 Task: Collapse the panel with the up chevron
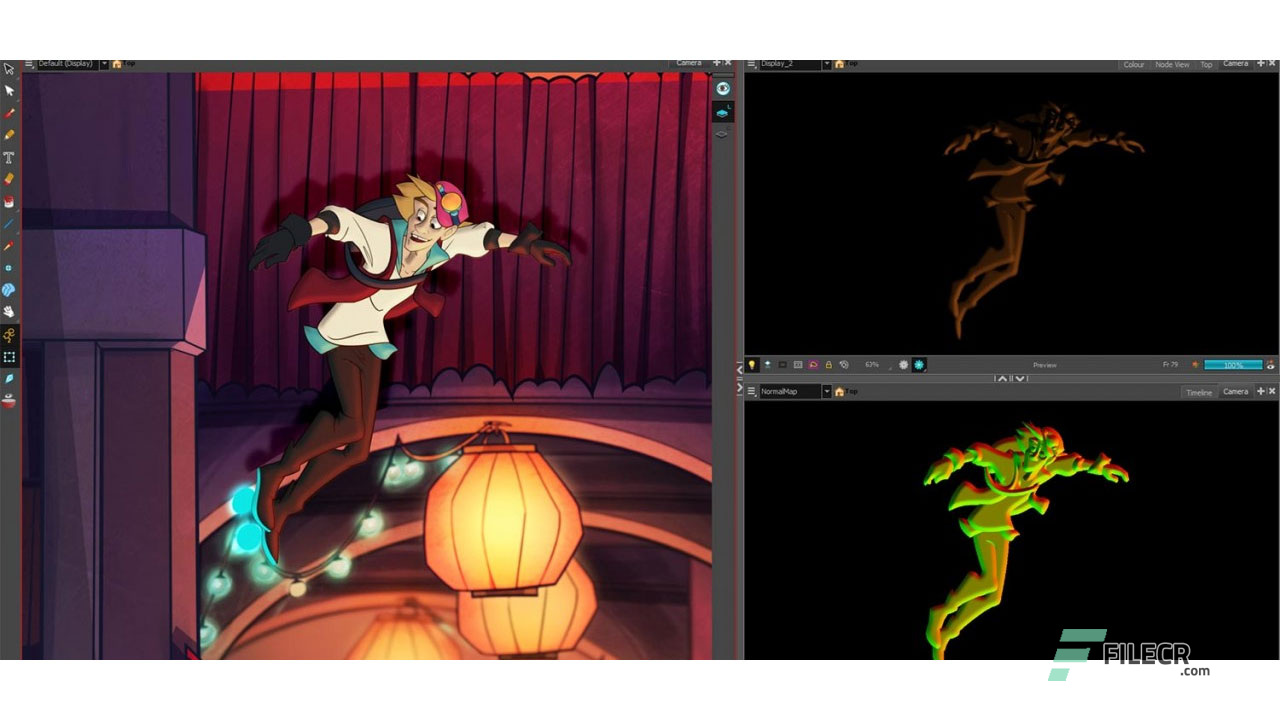coord(1001,379)
